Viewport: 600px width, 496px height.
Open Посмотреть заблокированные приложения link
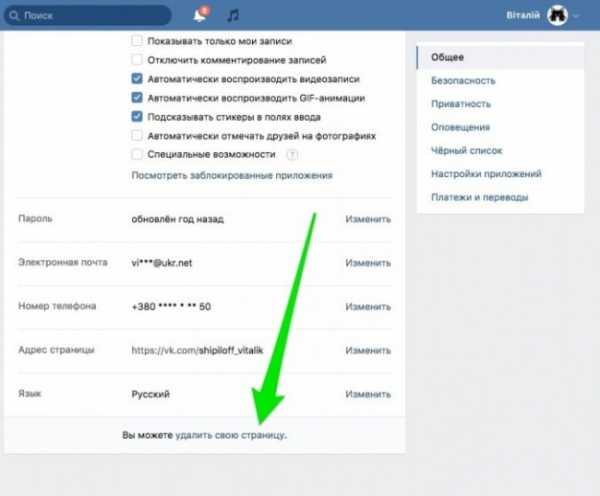[x=232, y=175]
